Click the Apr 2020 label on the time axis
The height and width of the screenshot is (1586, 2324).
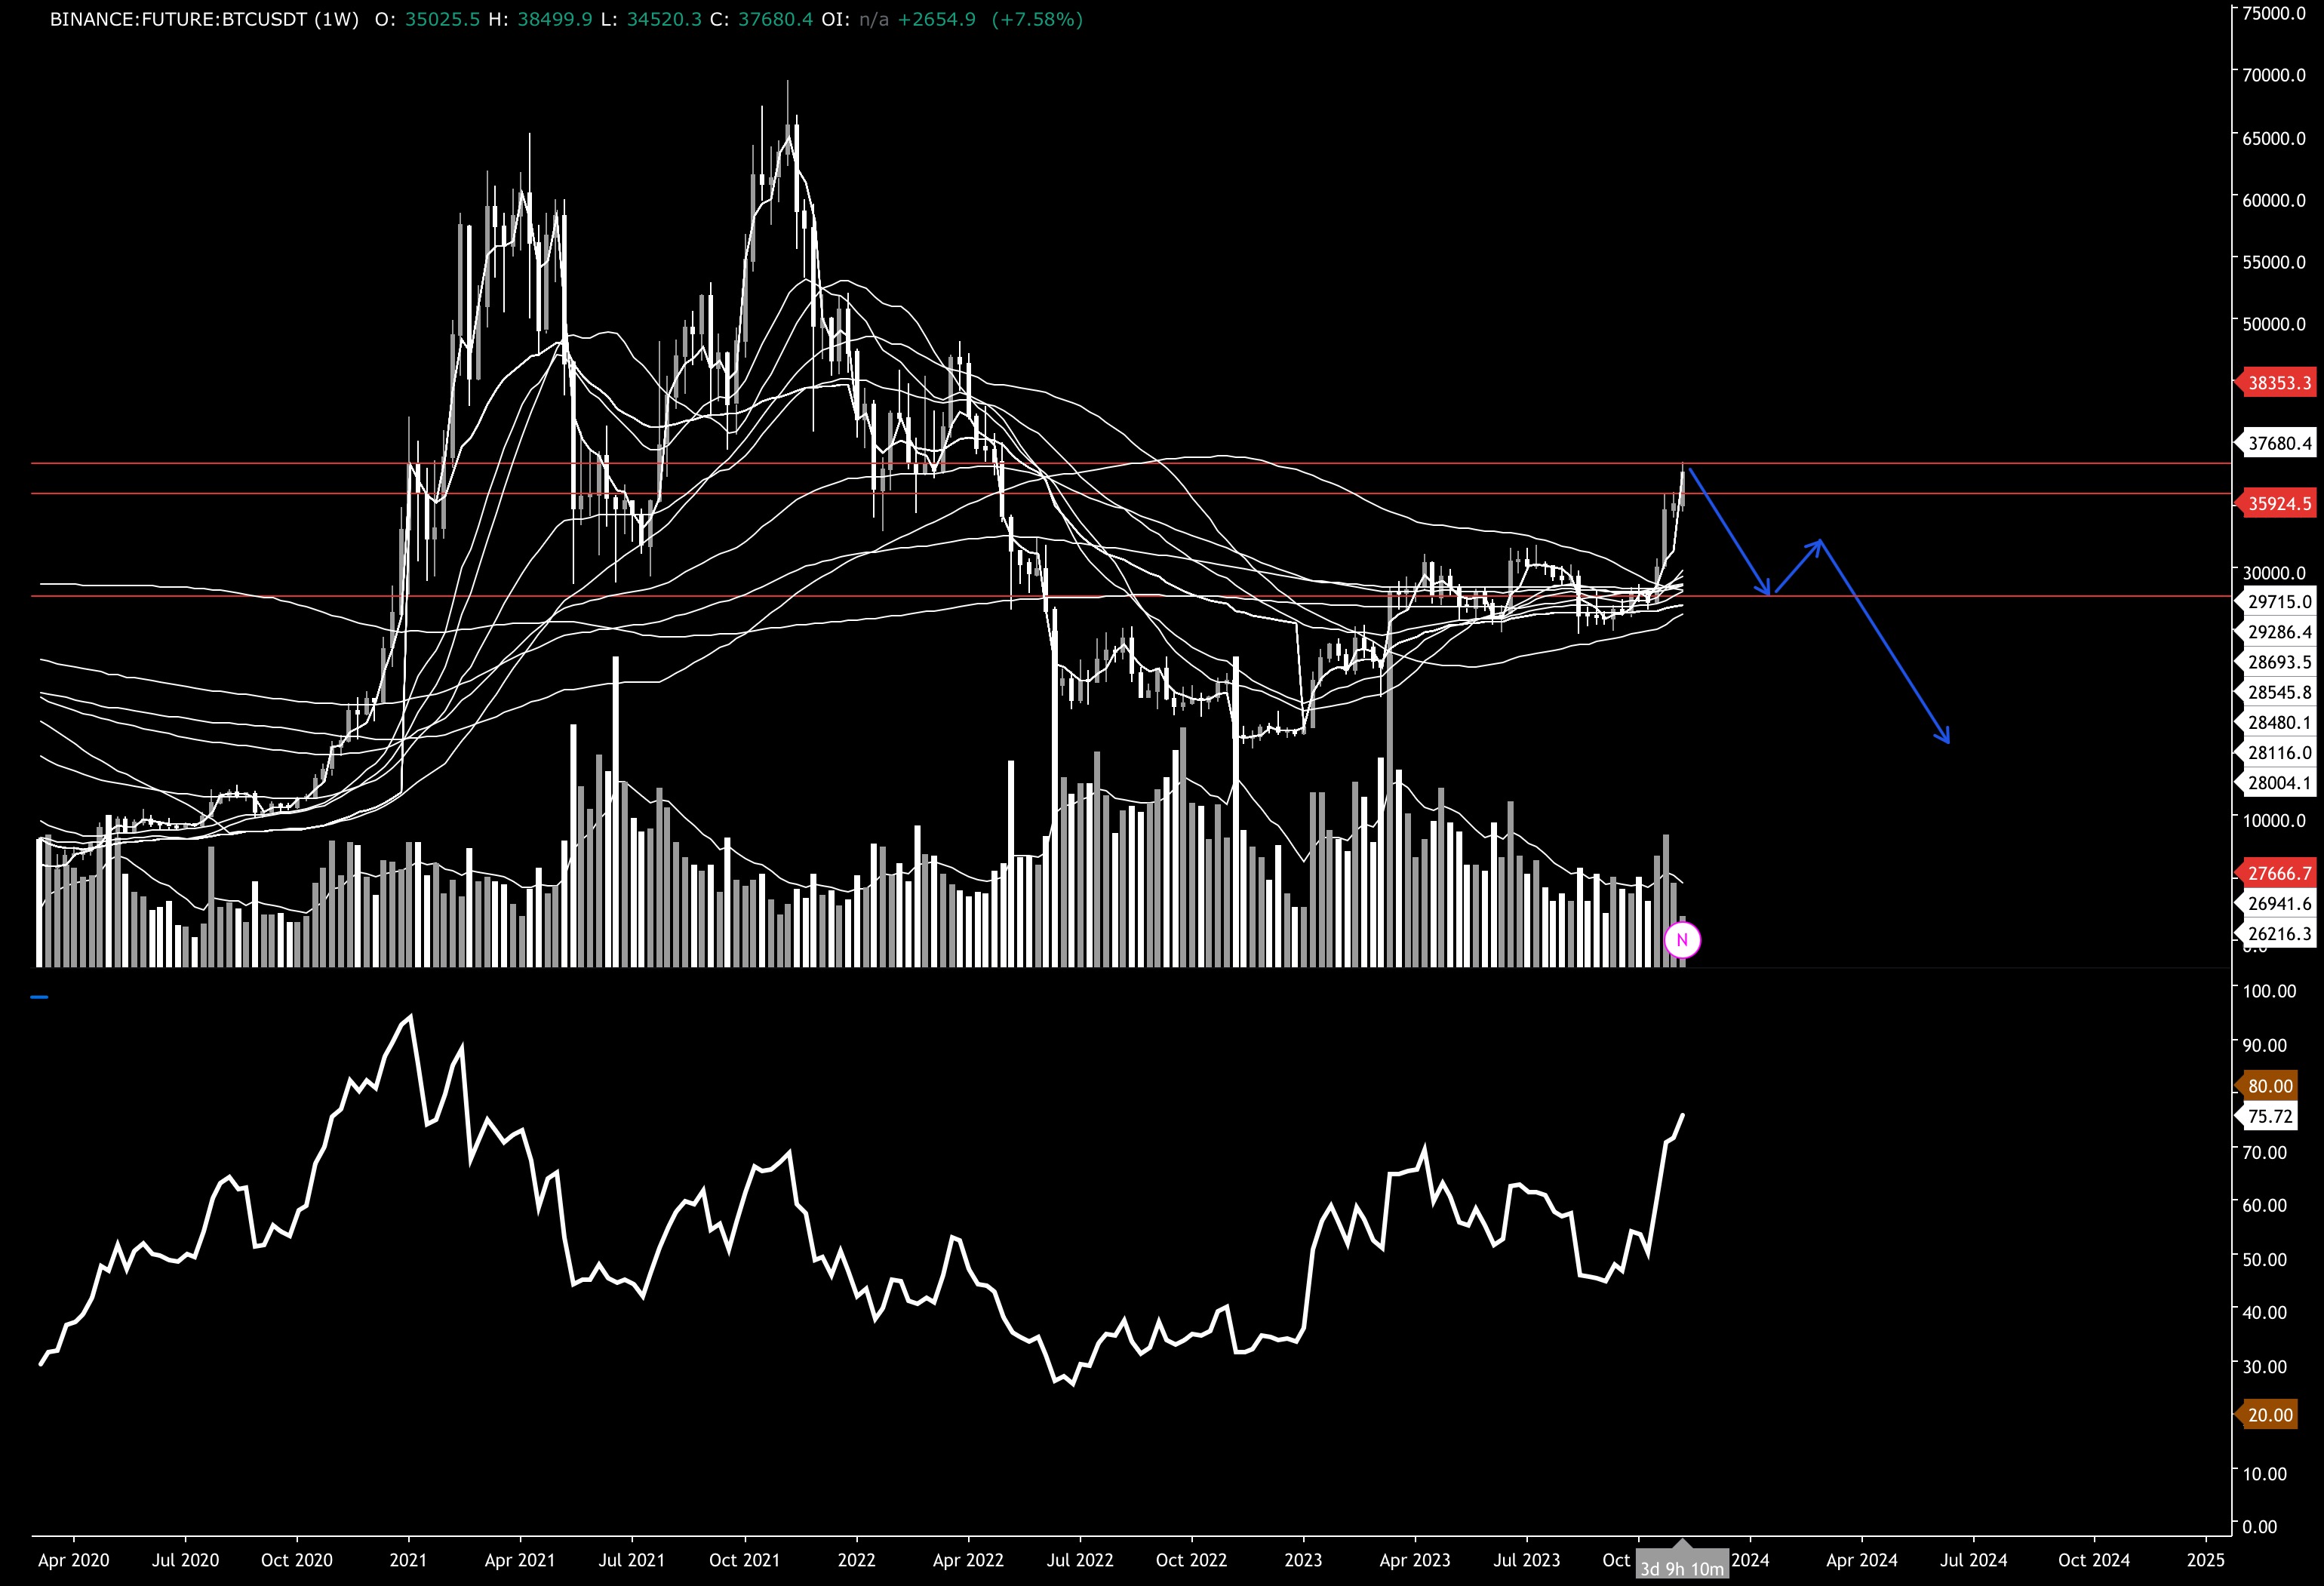tap(74, 1560)
